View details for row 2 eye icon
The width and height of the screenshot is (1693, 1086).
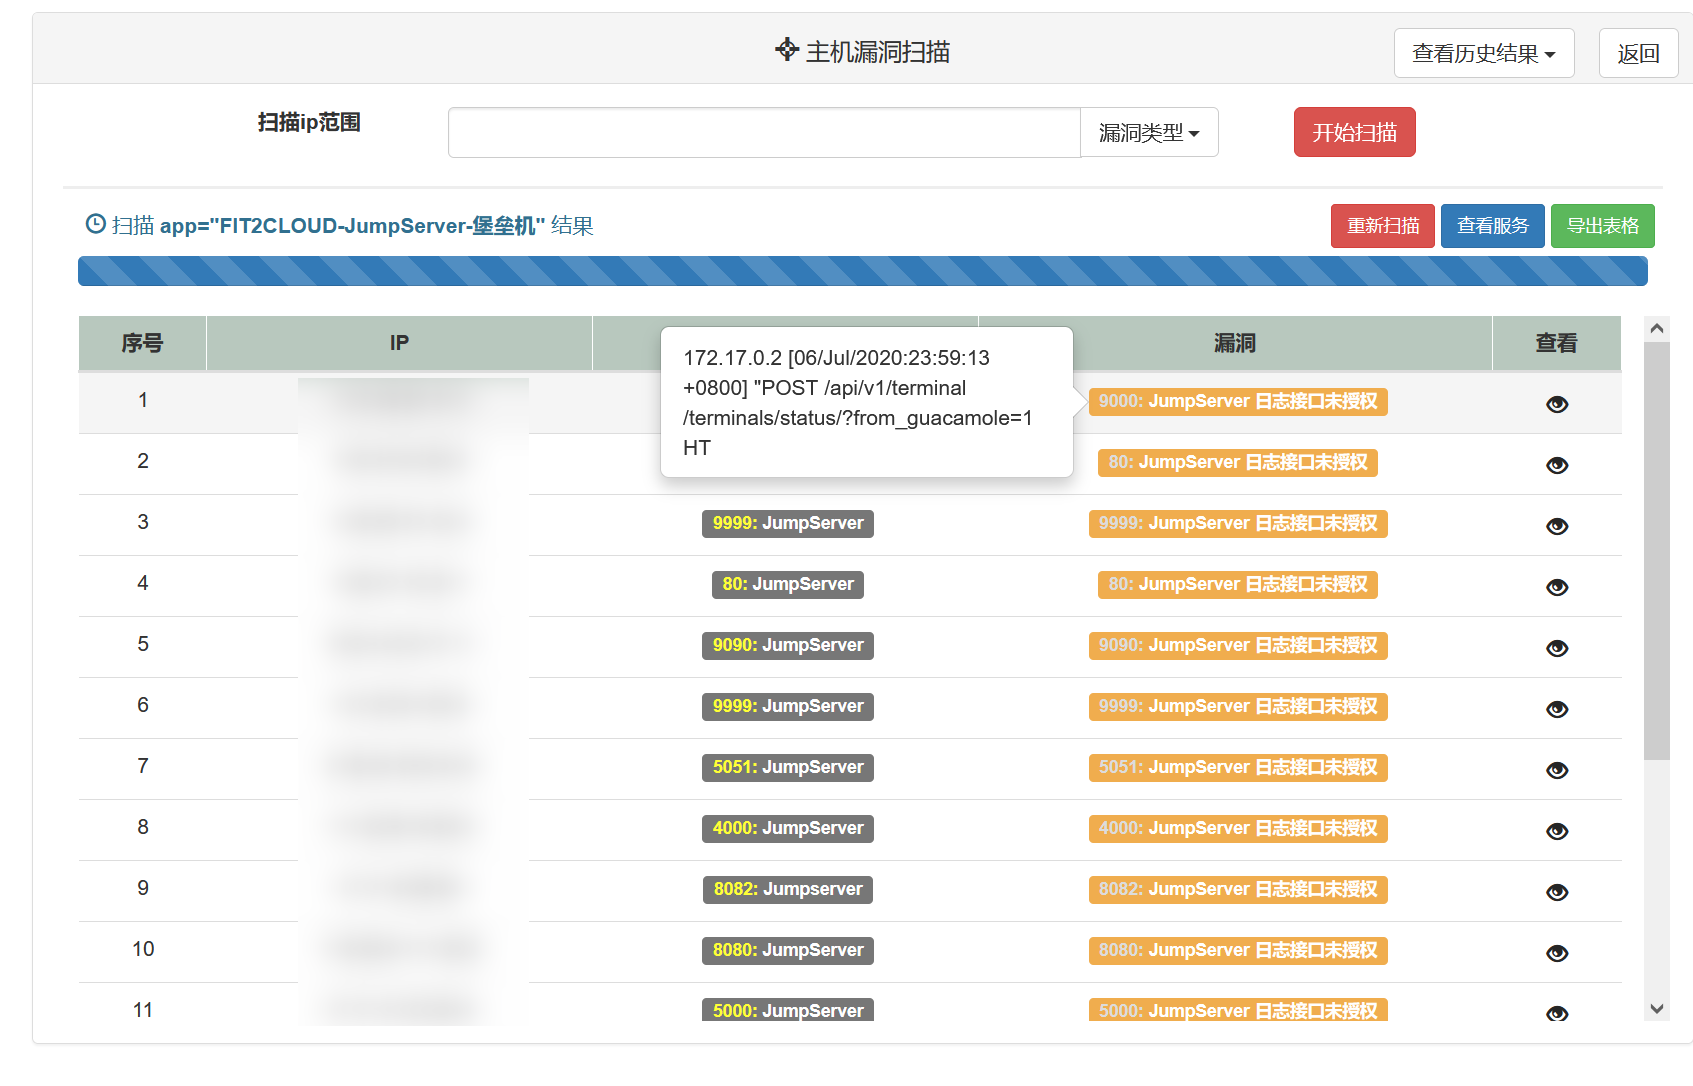[x=1556, y=465]
